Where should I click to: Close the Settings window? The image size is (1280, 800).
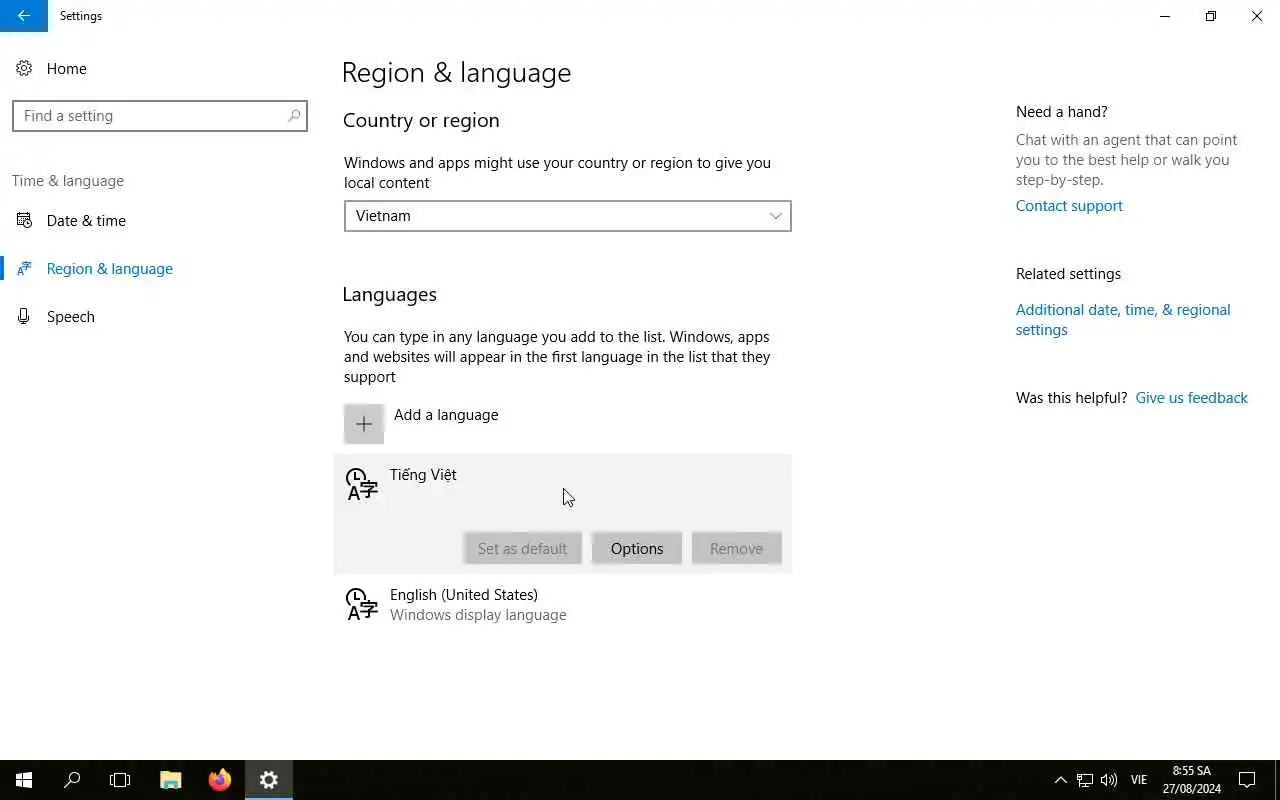click(x=1257, y=16)
